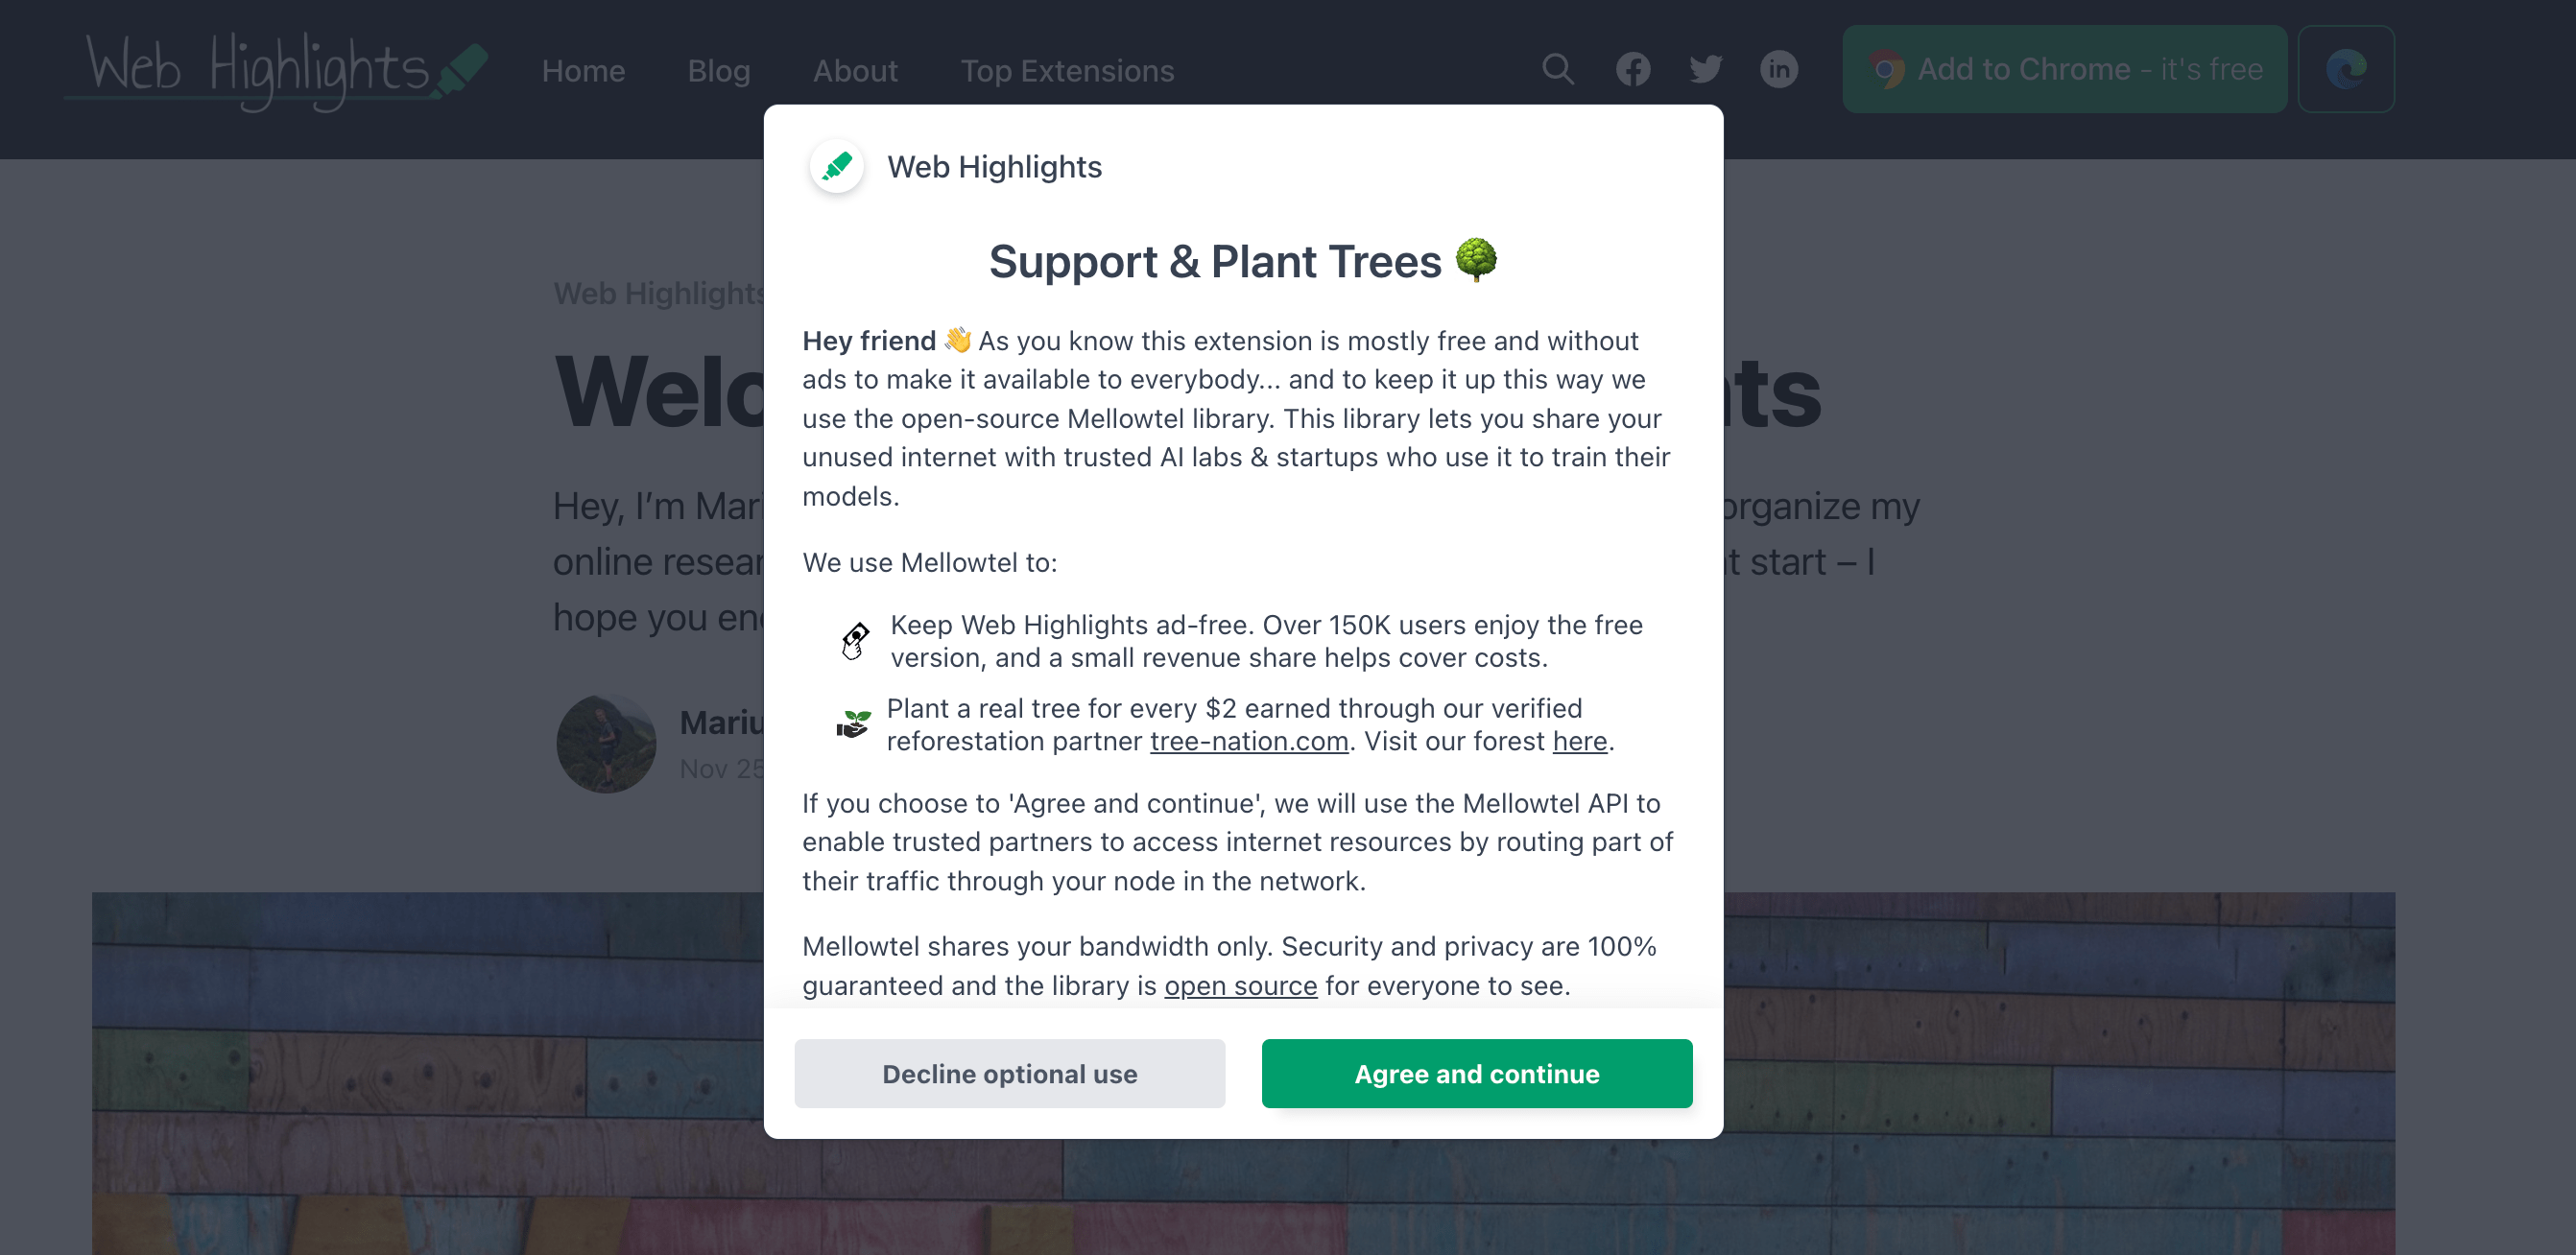
Task: Open the Blog menu item
Action: click(718, 71)
